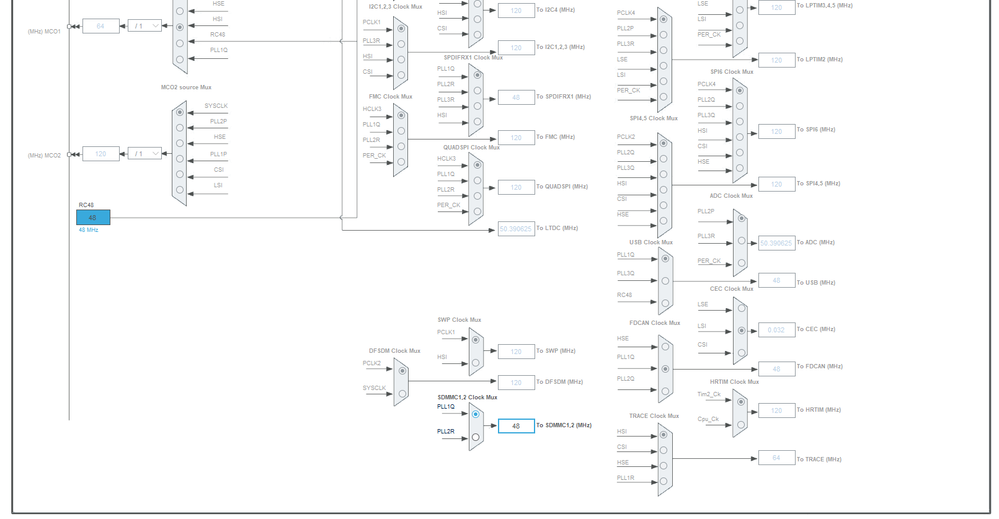
Task: Click the To TRACE frequency field 64
Action: (x=777, y=458)
